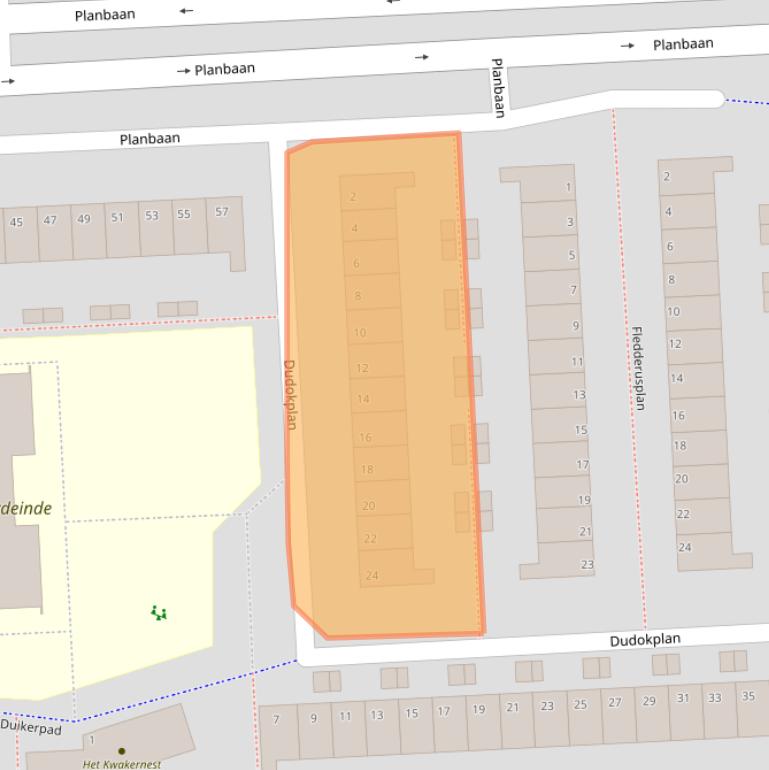
Task: Click the one-way arrow beside the rightmost Planbaan label
Action: click(x=627, y=46)
